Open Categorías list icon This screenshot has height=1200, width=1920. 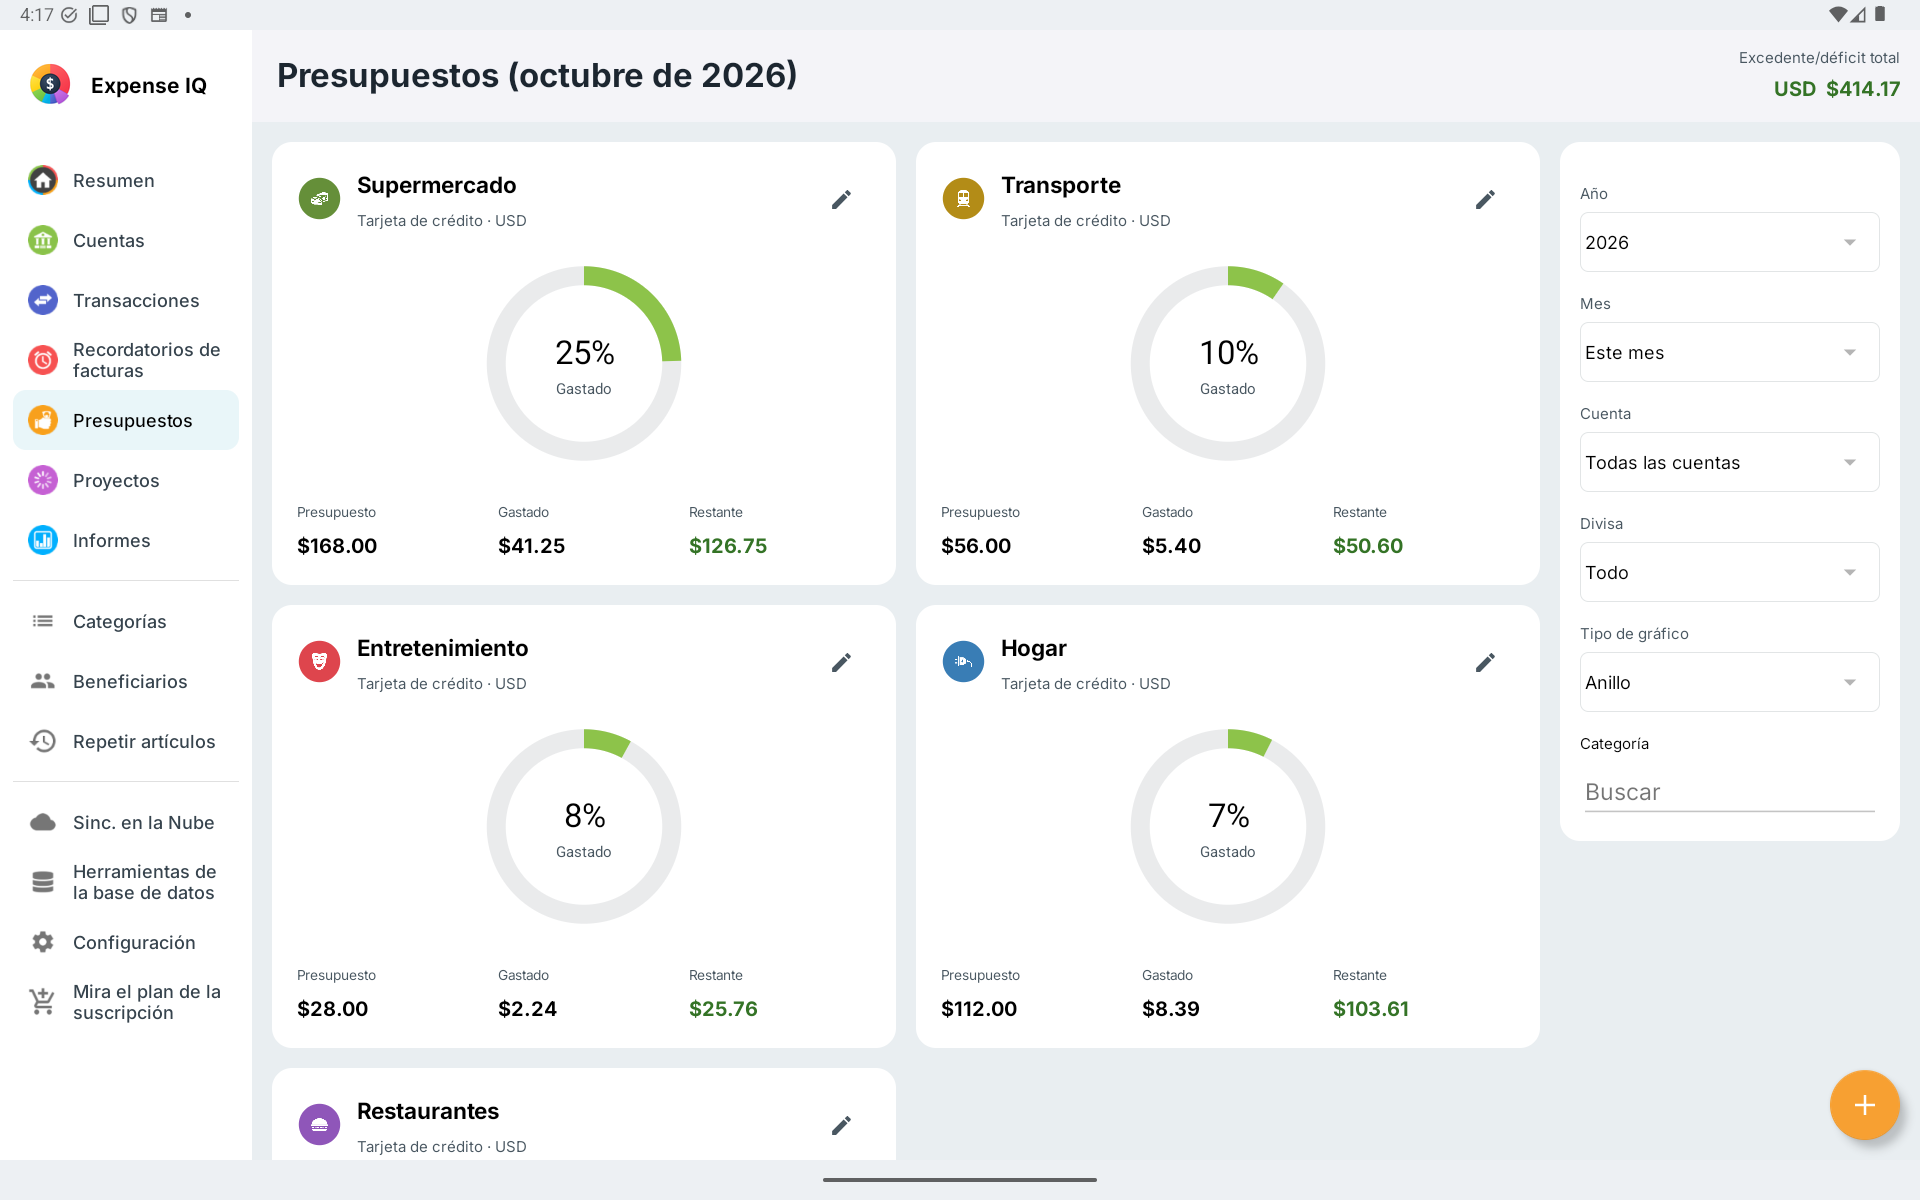point(43,621)
